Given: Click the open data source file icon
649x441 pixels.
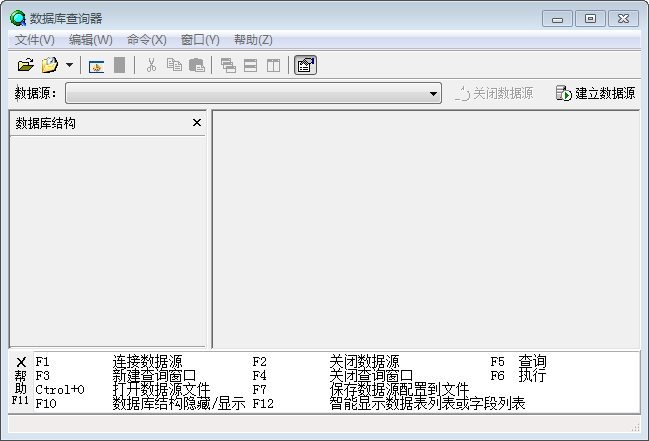Looking at the screenshot, I should [49, 66].
